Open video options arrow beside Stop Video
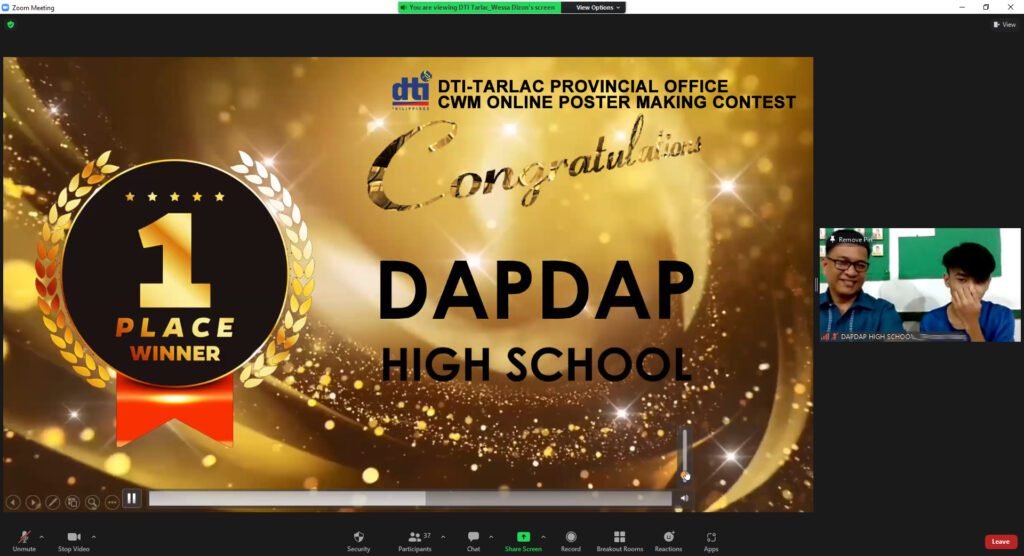1024x556 pixels. (x=93, y=537)
